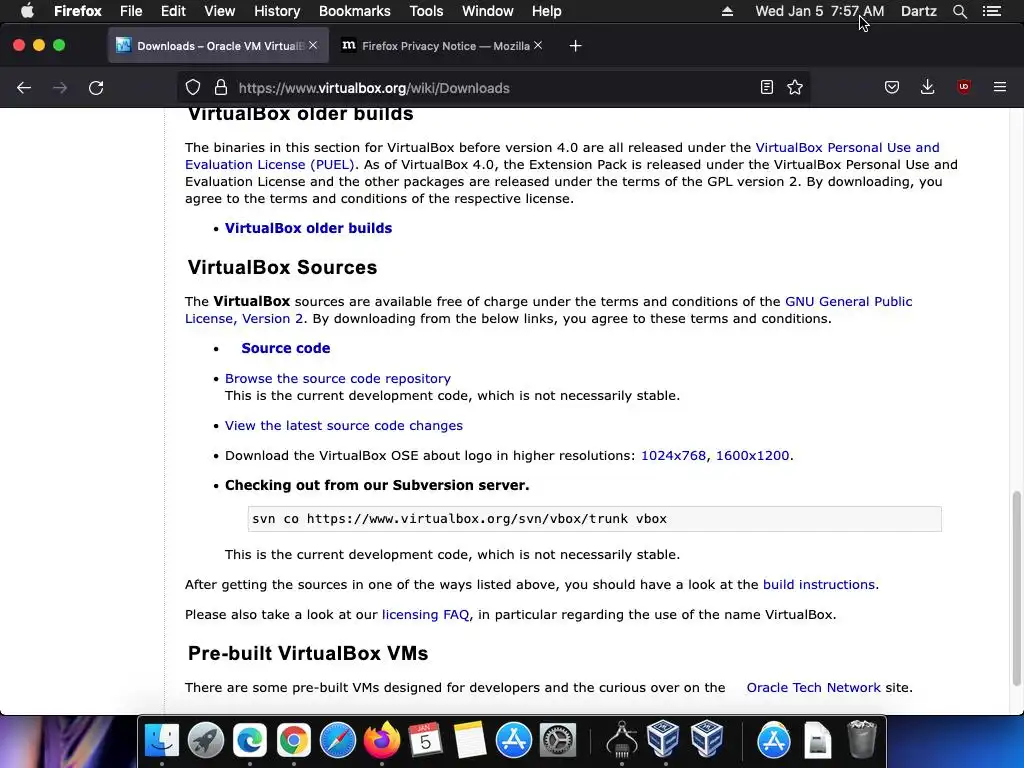Open the View menu

click(219, 11)
